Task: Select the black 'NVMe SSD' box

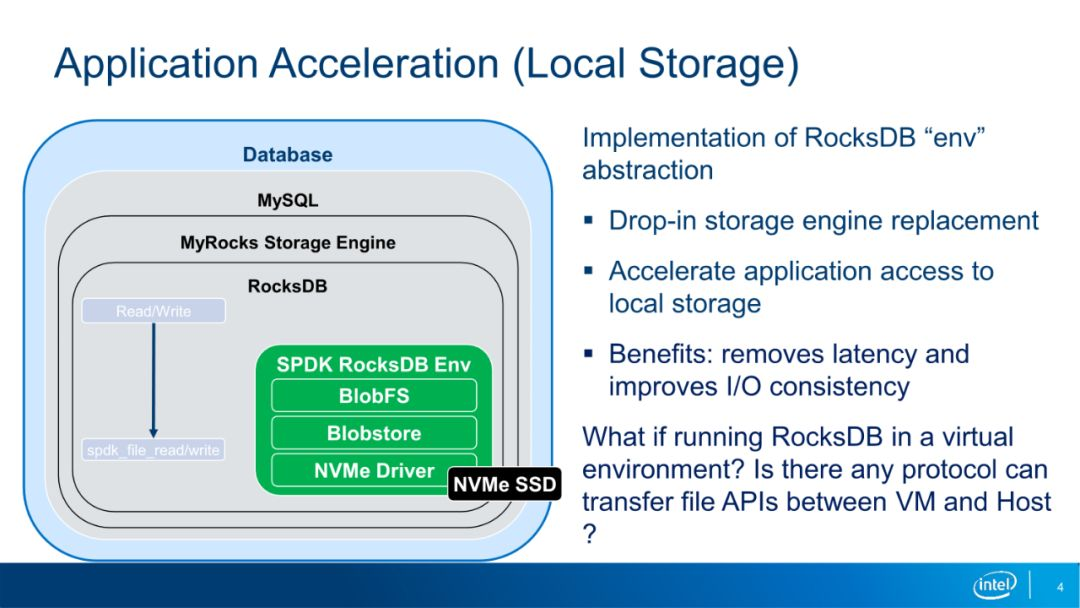Action: [x=505, y=484]
